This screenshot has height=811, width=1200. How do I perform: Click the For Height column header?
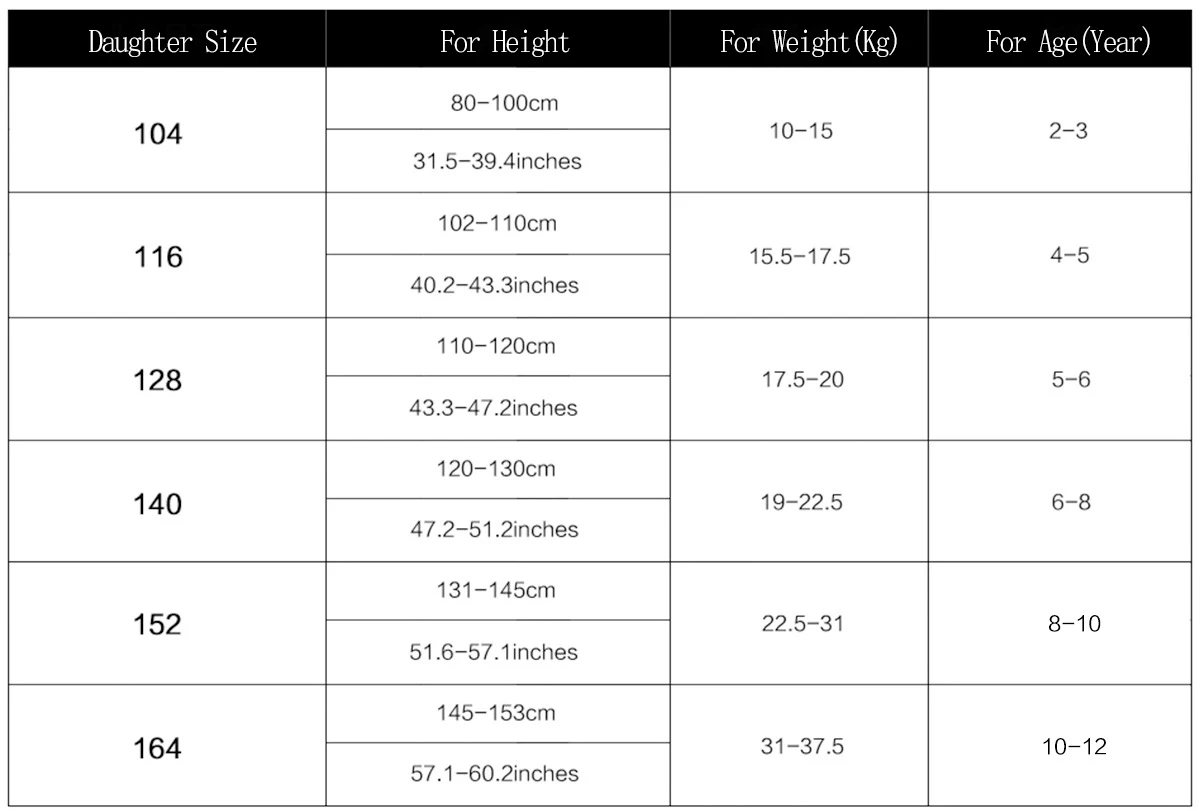pos(505,42)
